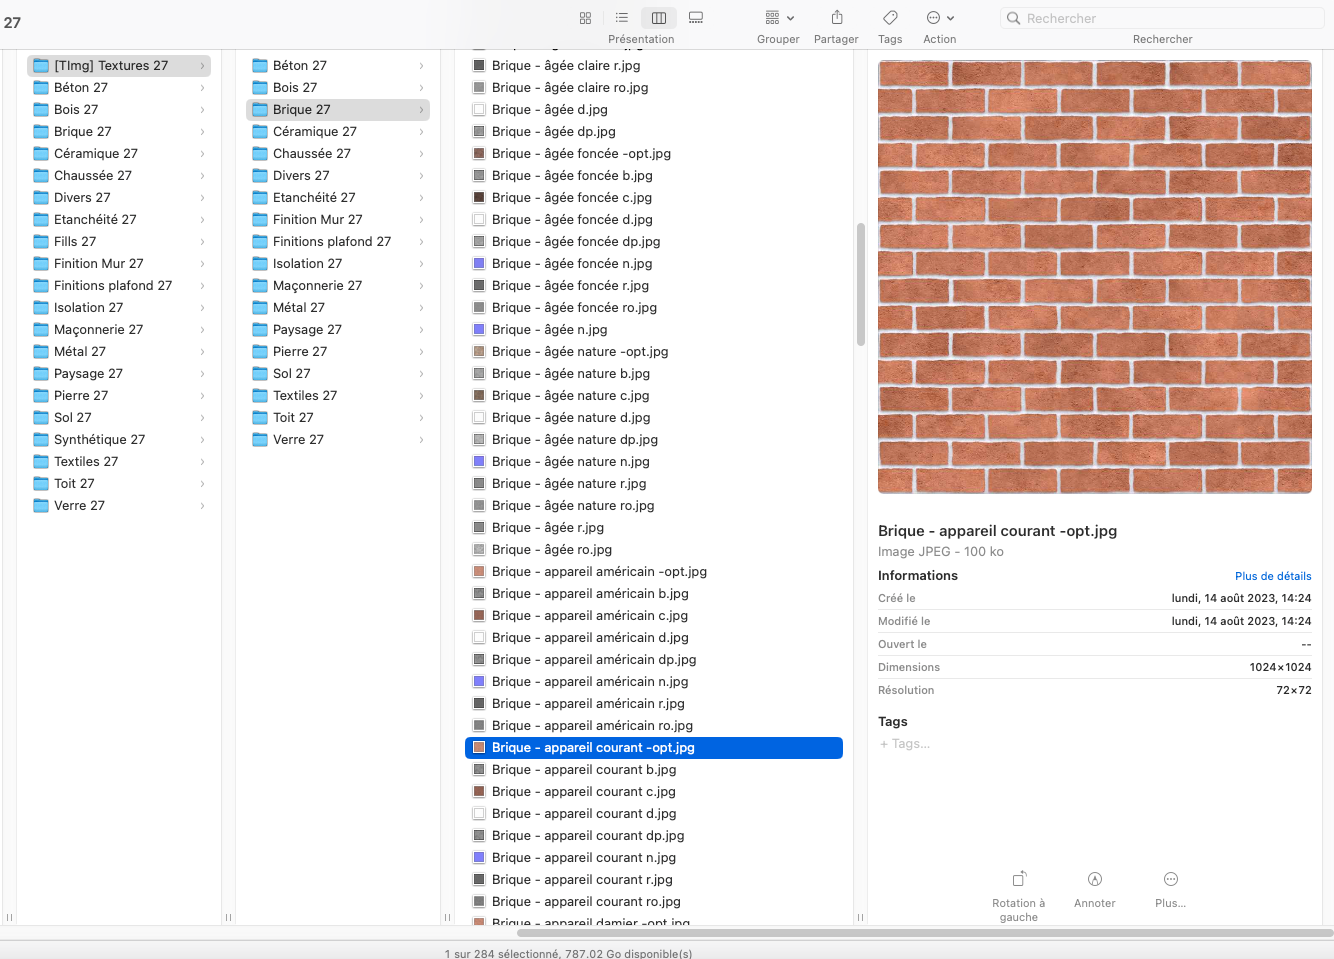This screenshot has height=959, width=1334.
Task: Click the file list vertical scrollbar
Action: click(860, 284)
